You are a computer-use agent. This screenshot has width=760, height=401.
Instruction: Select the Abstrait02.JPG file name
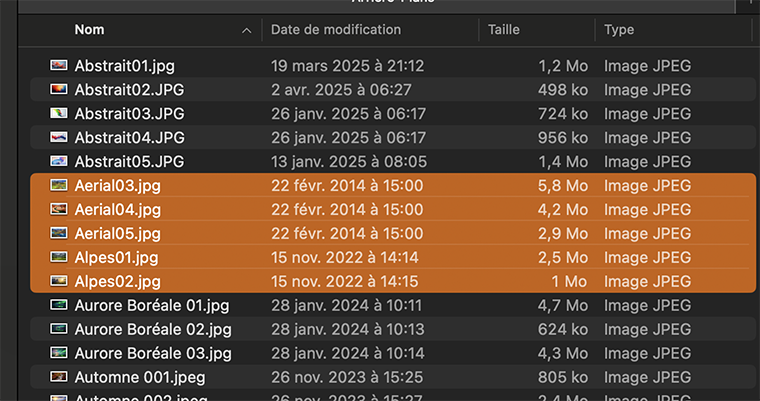pyautogui.click(x=129, y=90)
